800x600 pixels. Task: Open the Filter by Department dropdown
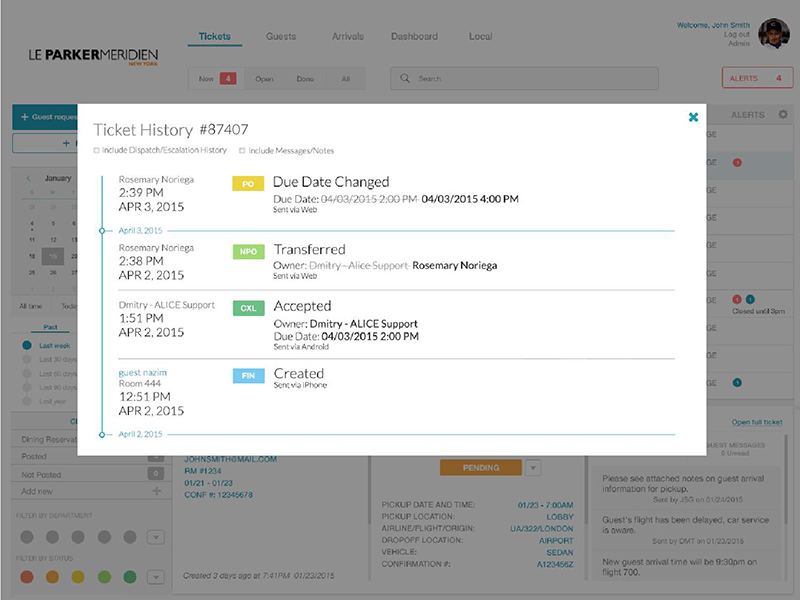click(x=154, y=537)
